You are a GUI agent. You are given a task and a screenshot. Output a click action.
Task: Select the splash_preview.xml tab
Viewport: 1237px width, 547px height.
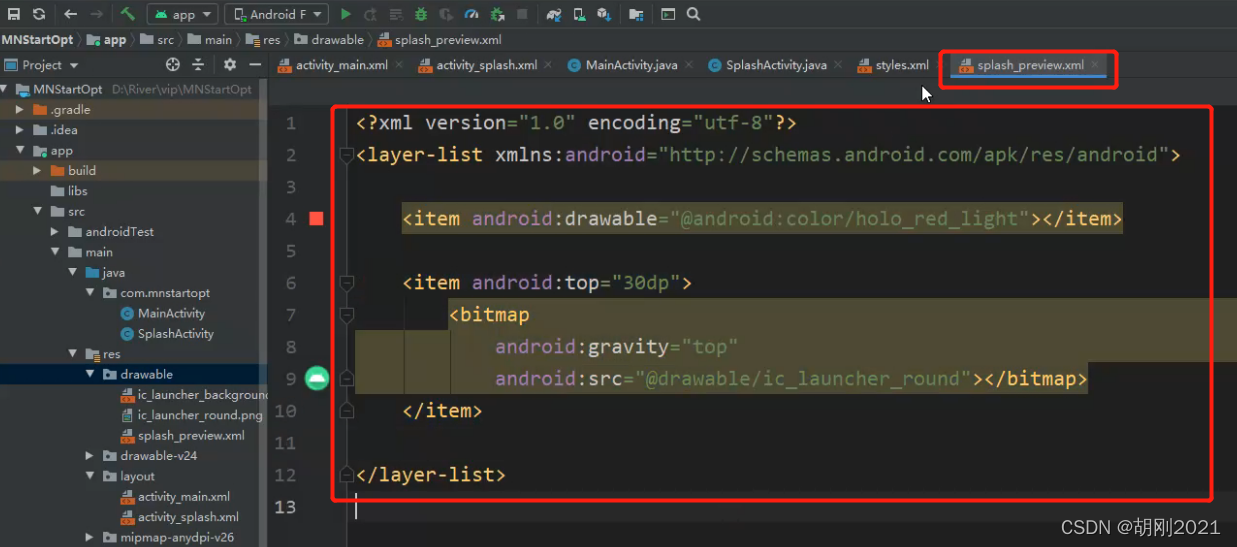tap(1030, 65)
